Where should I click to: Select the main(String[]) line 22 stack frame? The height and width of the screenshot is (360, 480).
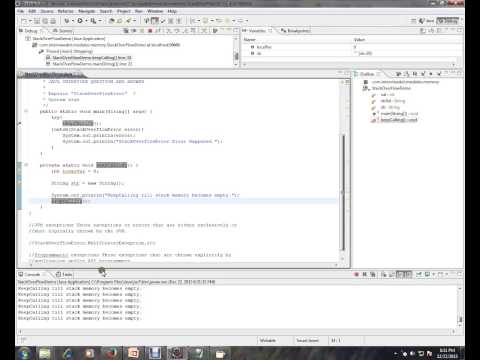click(89, 64)
